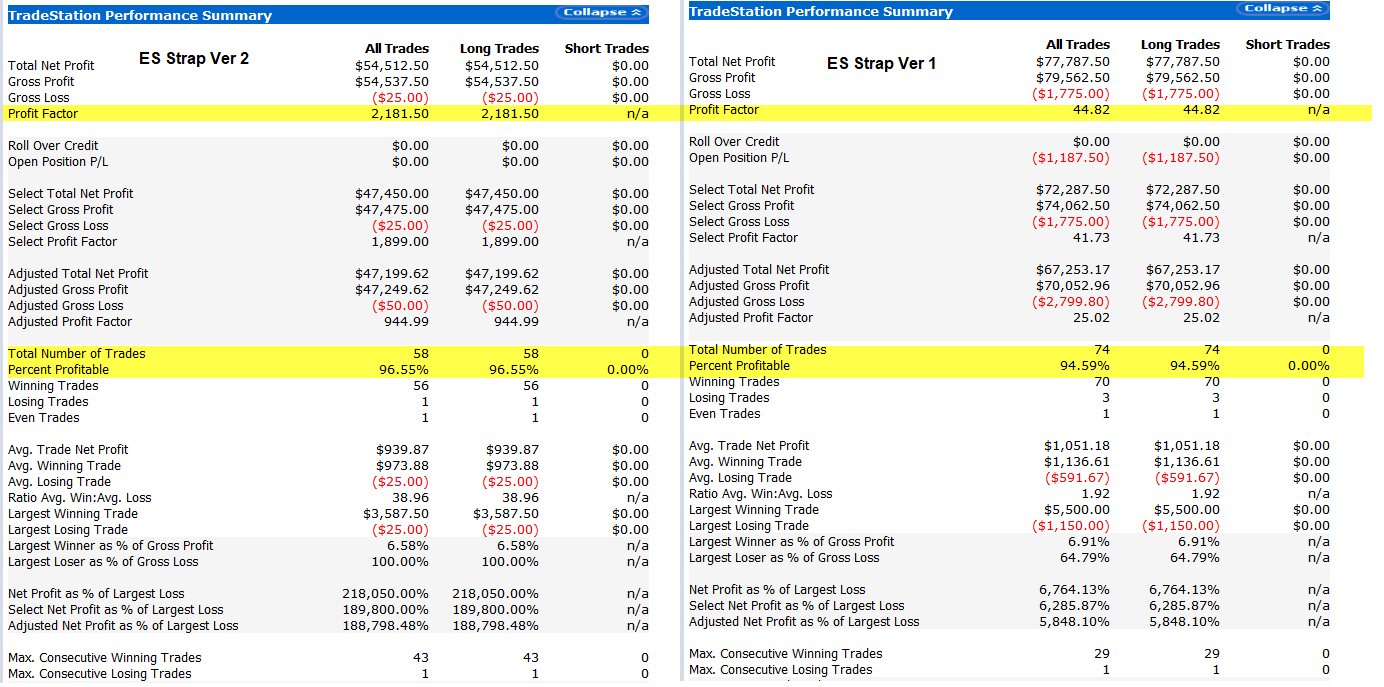Collapse the ES Strap Ver 2 performance summary
The image size is (1384, 687).
pos(602,13)
